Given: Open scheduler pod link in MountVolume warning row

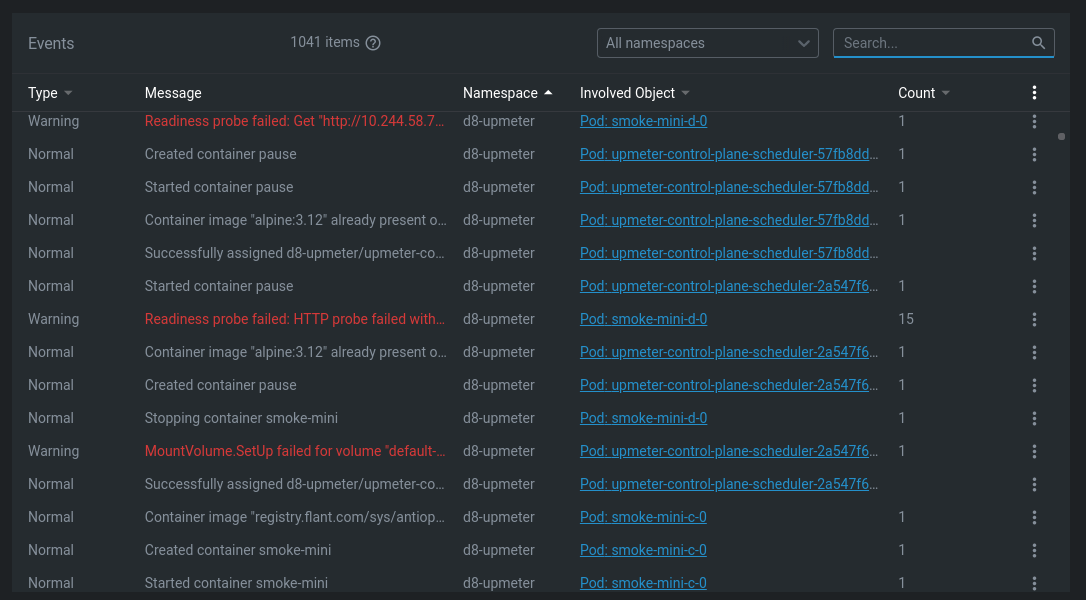Looking at the screenshot, I should 729,451.
